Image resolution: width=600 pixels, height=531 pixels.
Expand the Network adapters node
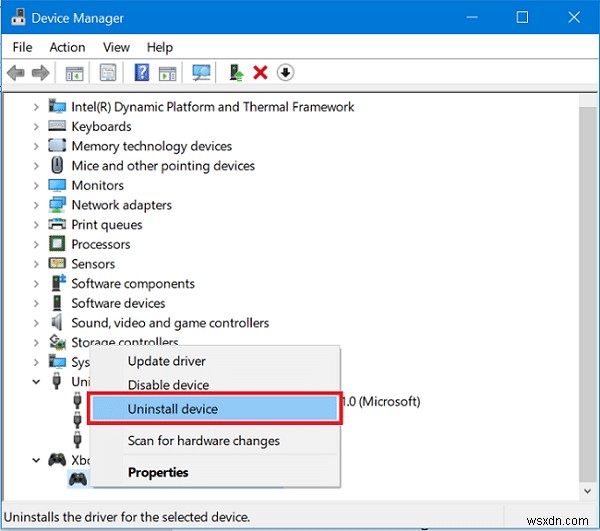click(x=36, y=205)
